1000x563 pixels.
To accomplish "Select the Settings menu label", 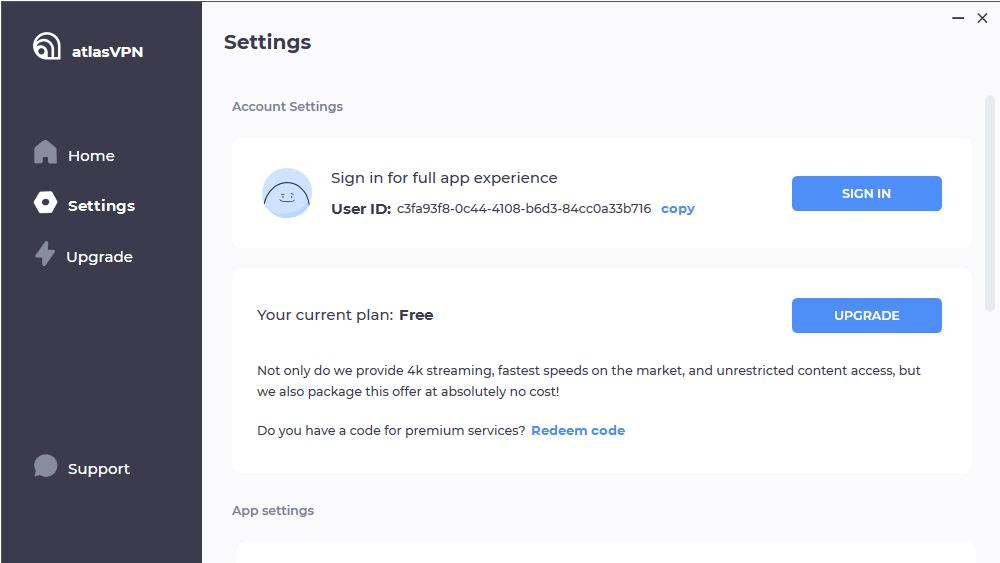I will (101, 206).
